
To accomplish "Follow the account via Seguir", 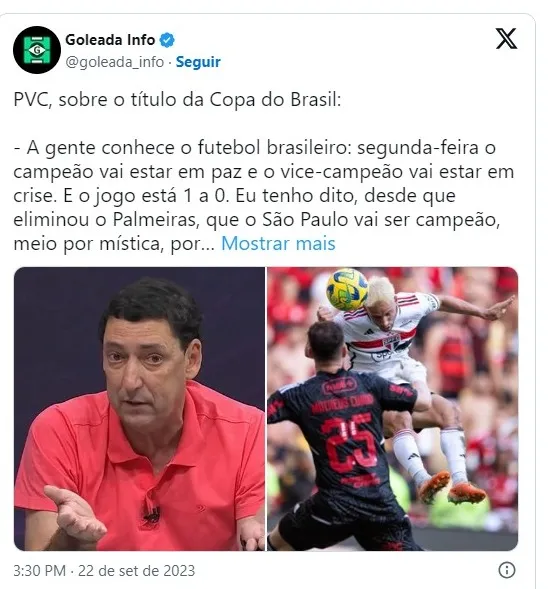I will point(198,62).
